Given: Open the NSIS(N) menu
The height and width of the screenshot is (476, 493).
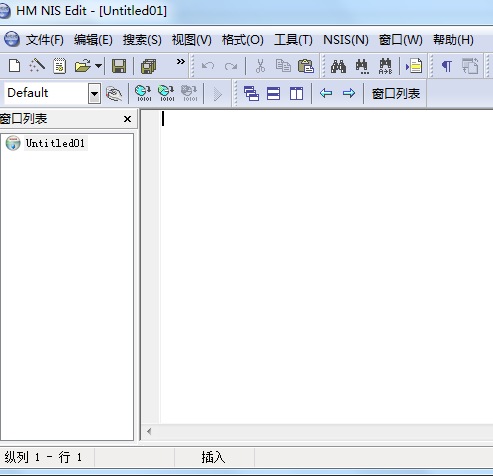Looking at the screenshot, I should click(346, 40).
